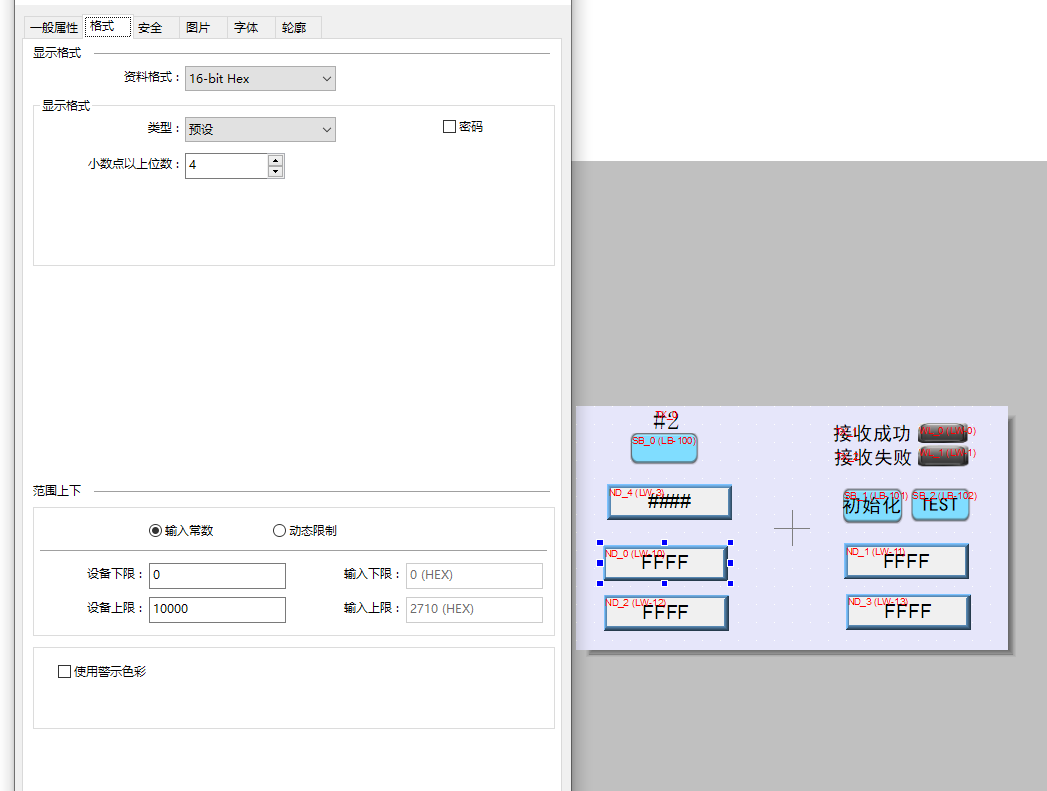This screenshot has width=1047, height=791.
Task: Select the ND_1 (LW-11) numeric object
Action: [x=906, y=562]
